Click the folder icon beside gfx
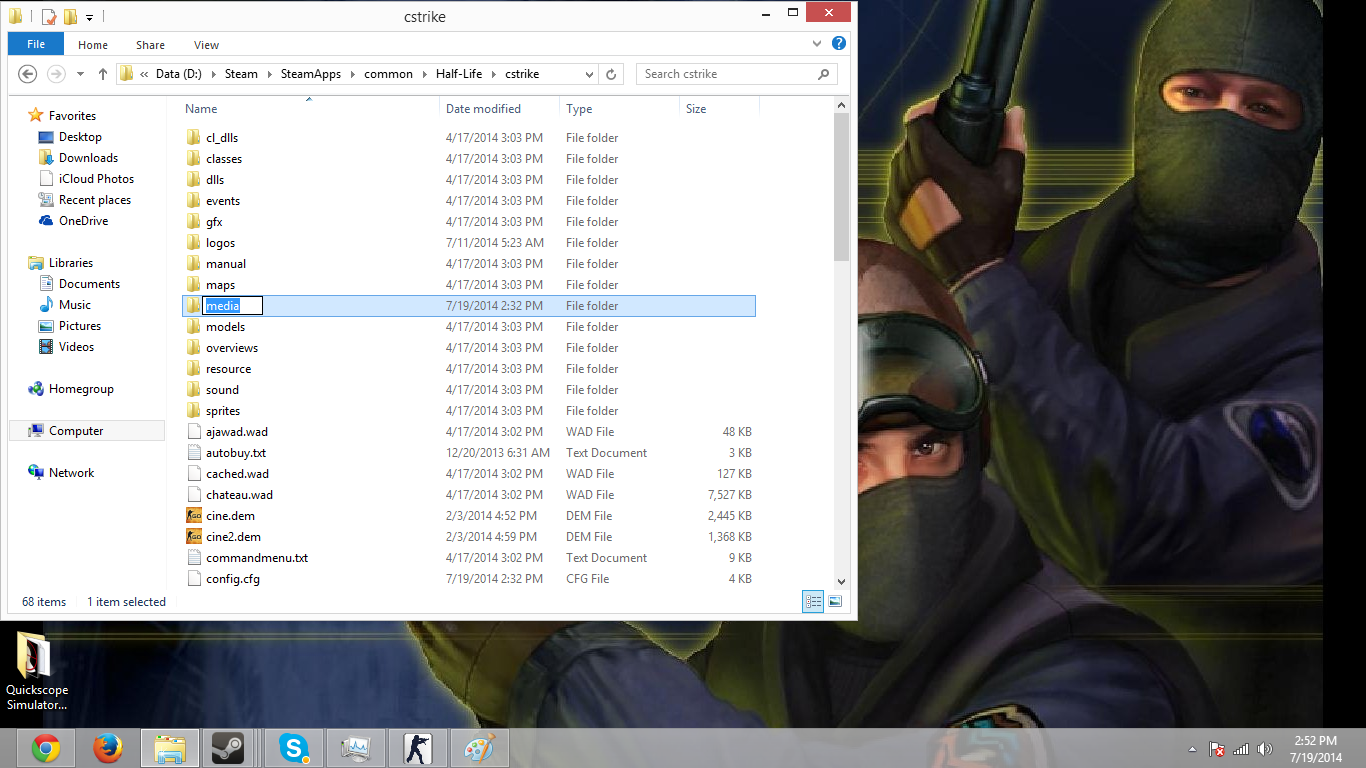The image size is (1366, 768). pos(194,222)
